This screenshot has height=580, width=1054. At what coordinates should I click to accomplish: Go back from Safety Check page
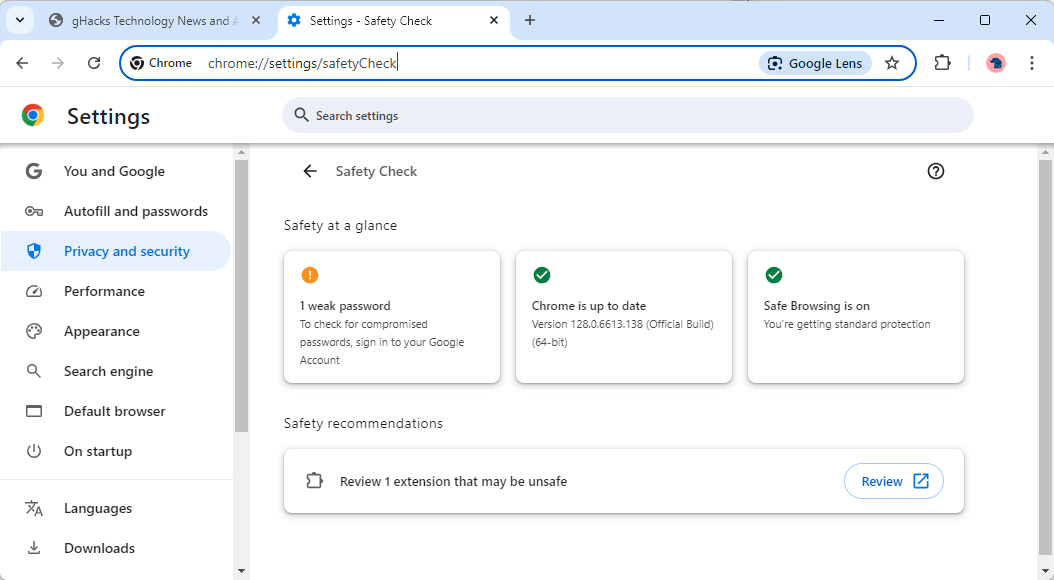pos(309,171)
